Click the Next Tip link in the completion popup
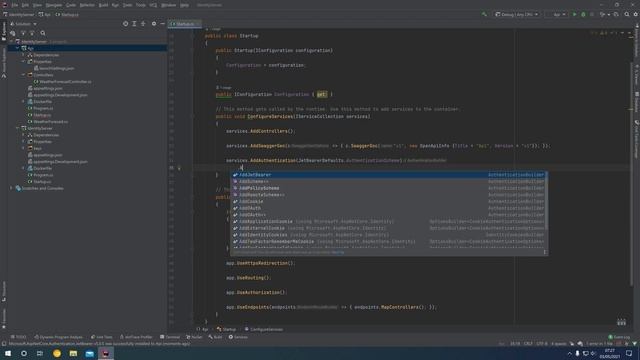Screen dimensions: 640x360 (338, 252)
